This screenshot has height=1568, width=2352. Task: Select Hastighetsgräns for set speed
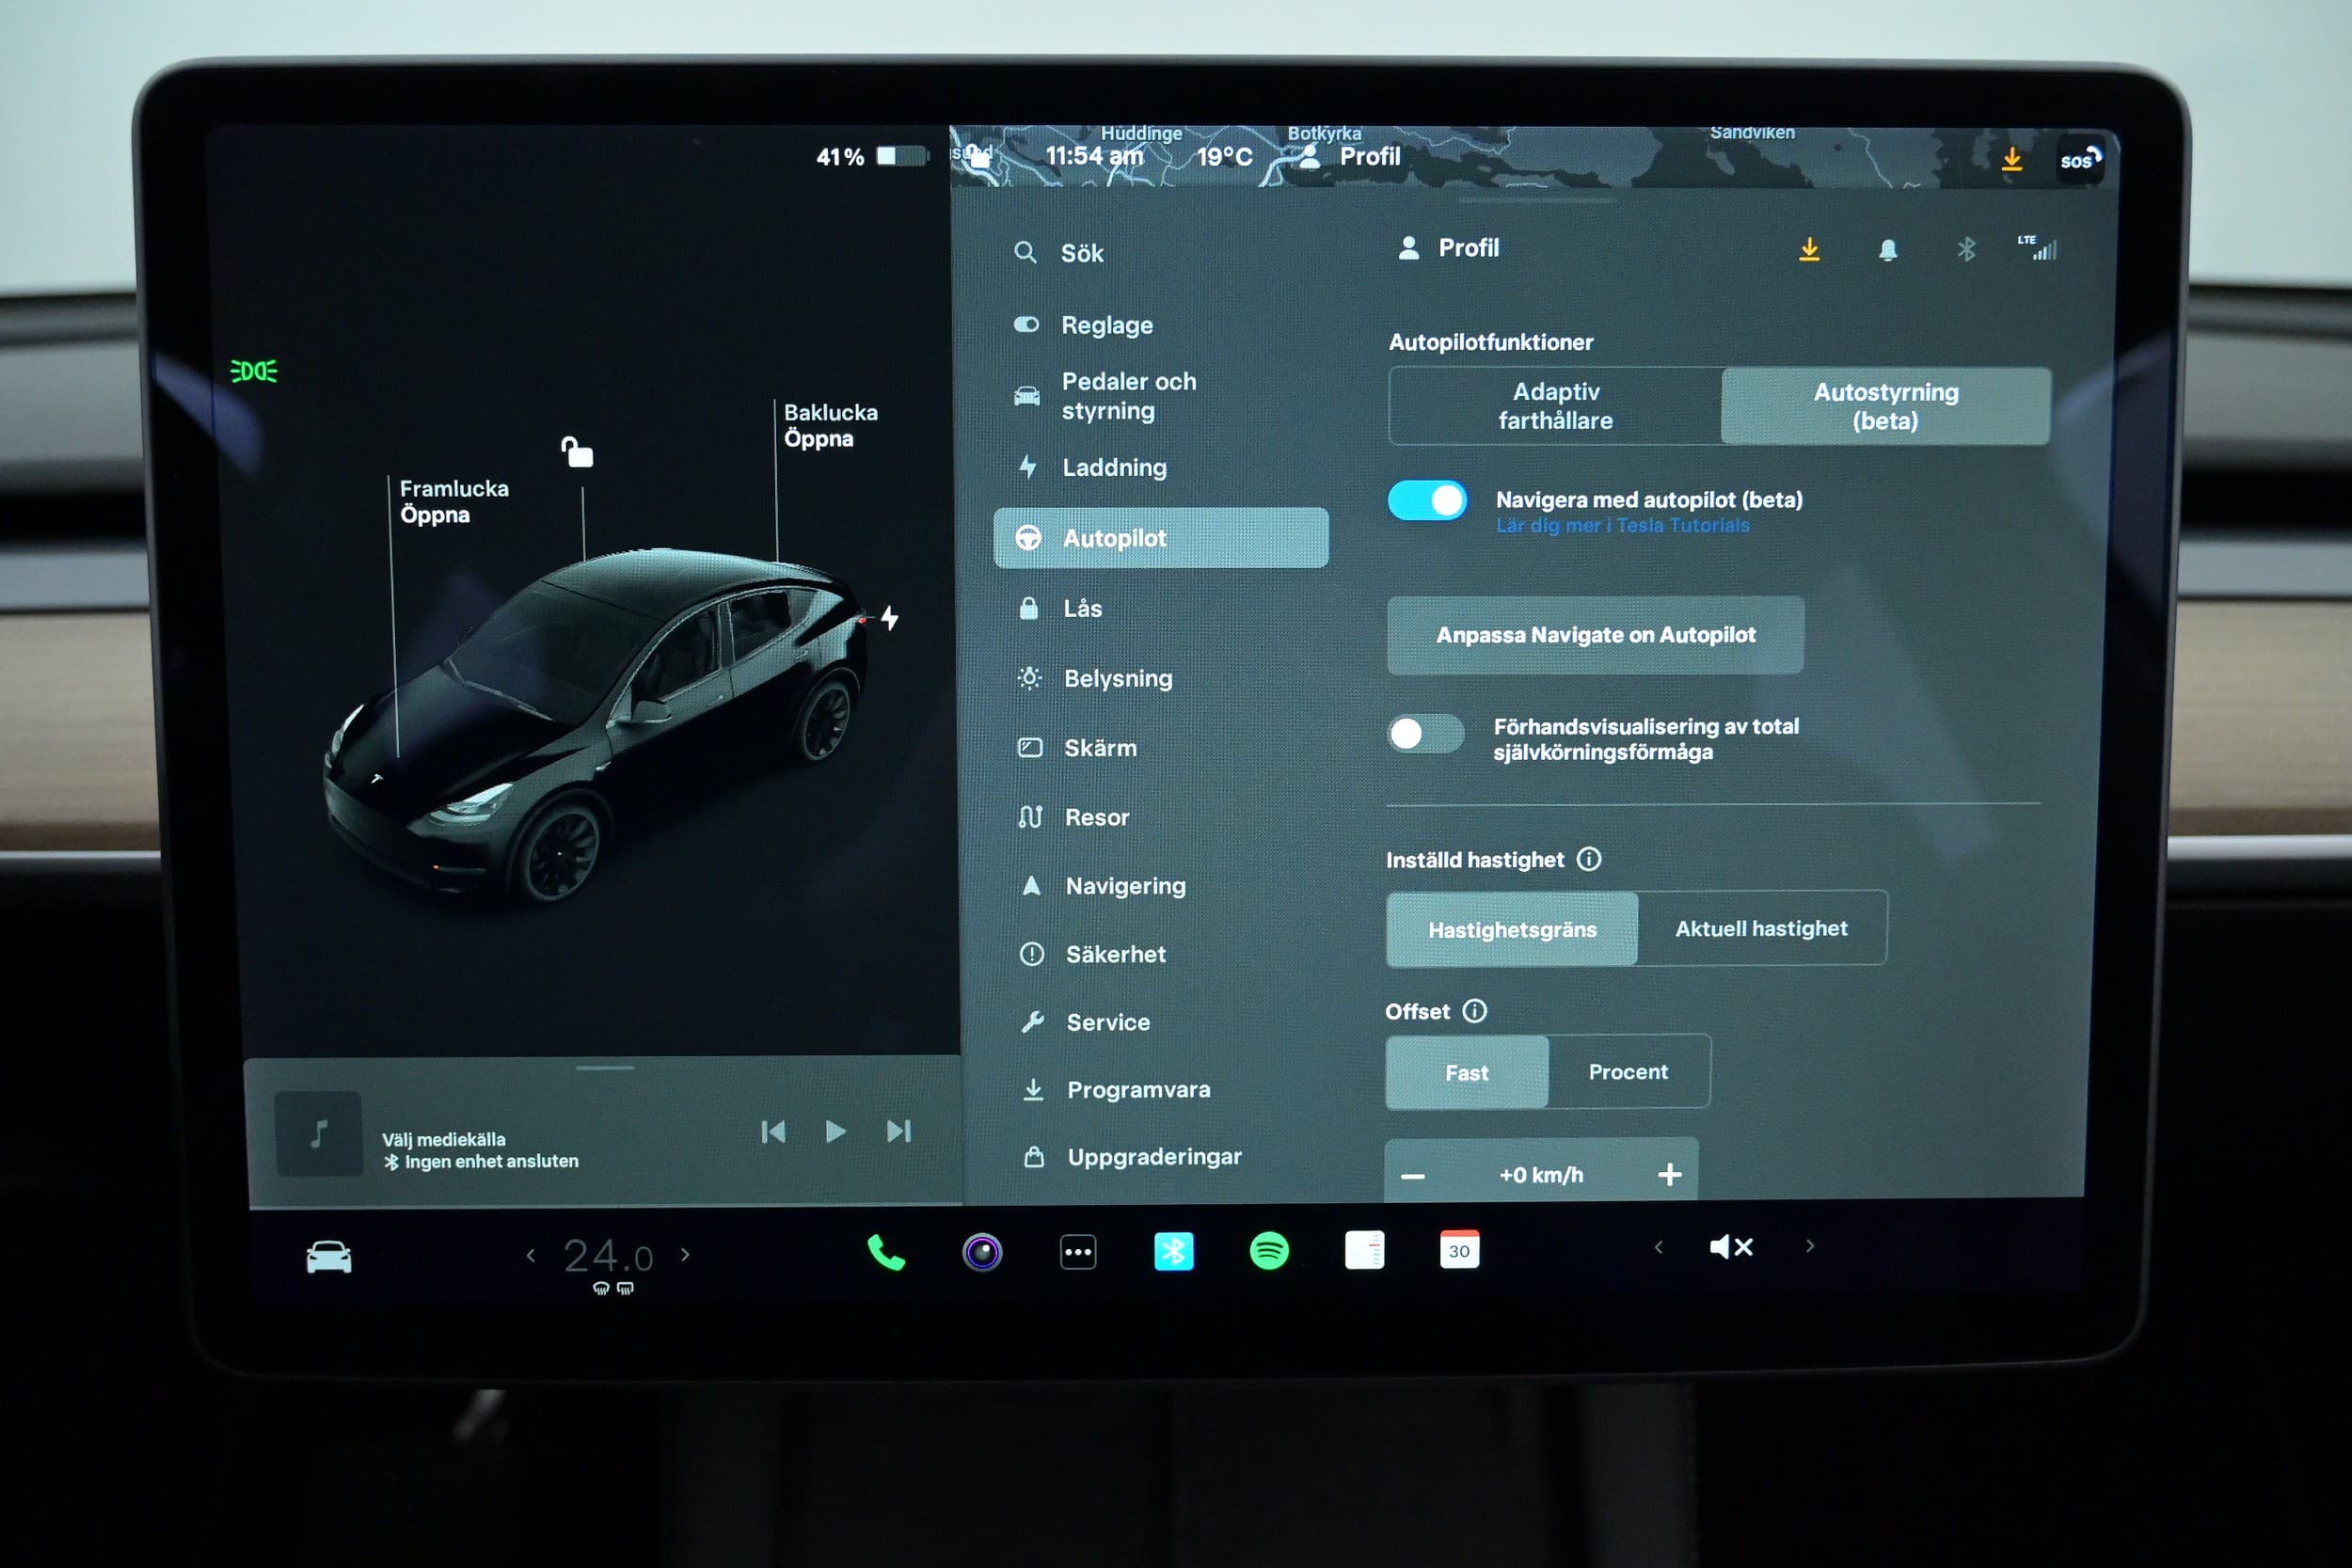(x=1512, y=929)
